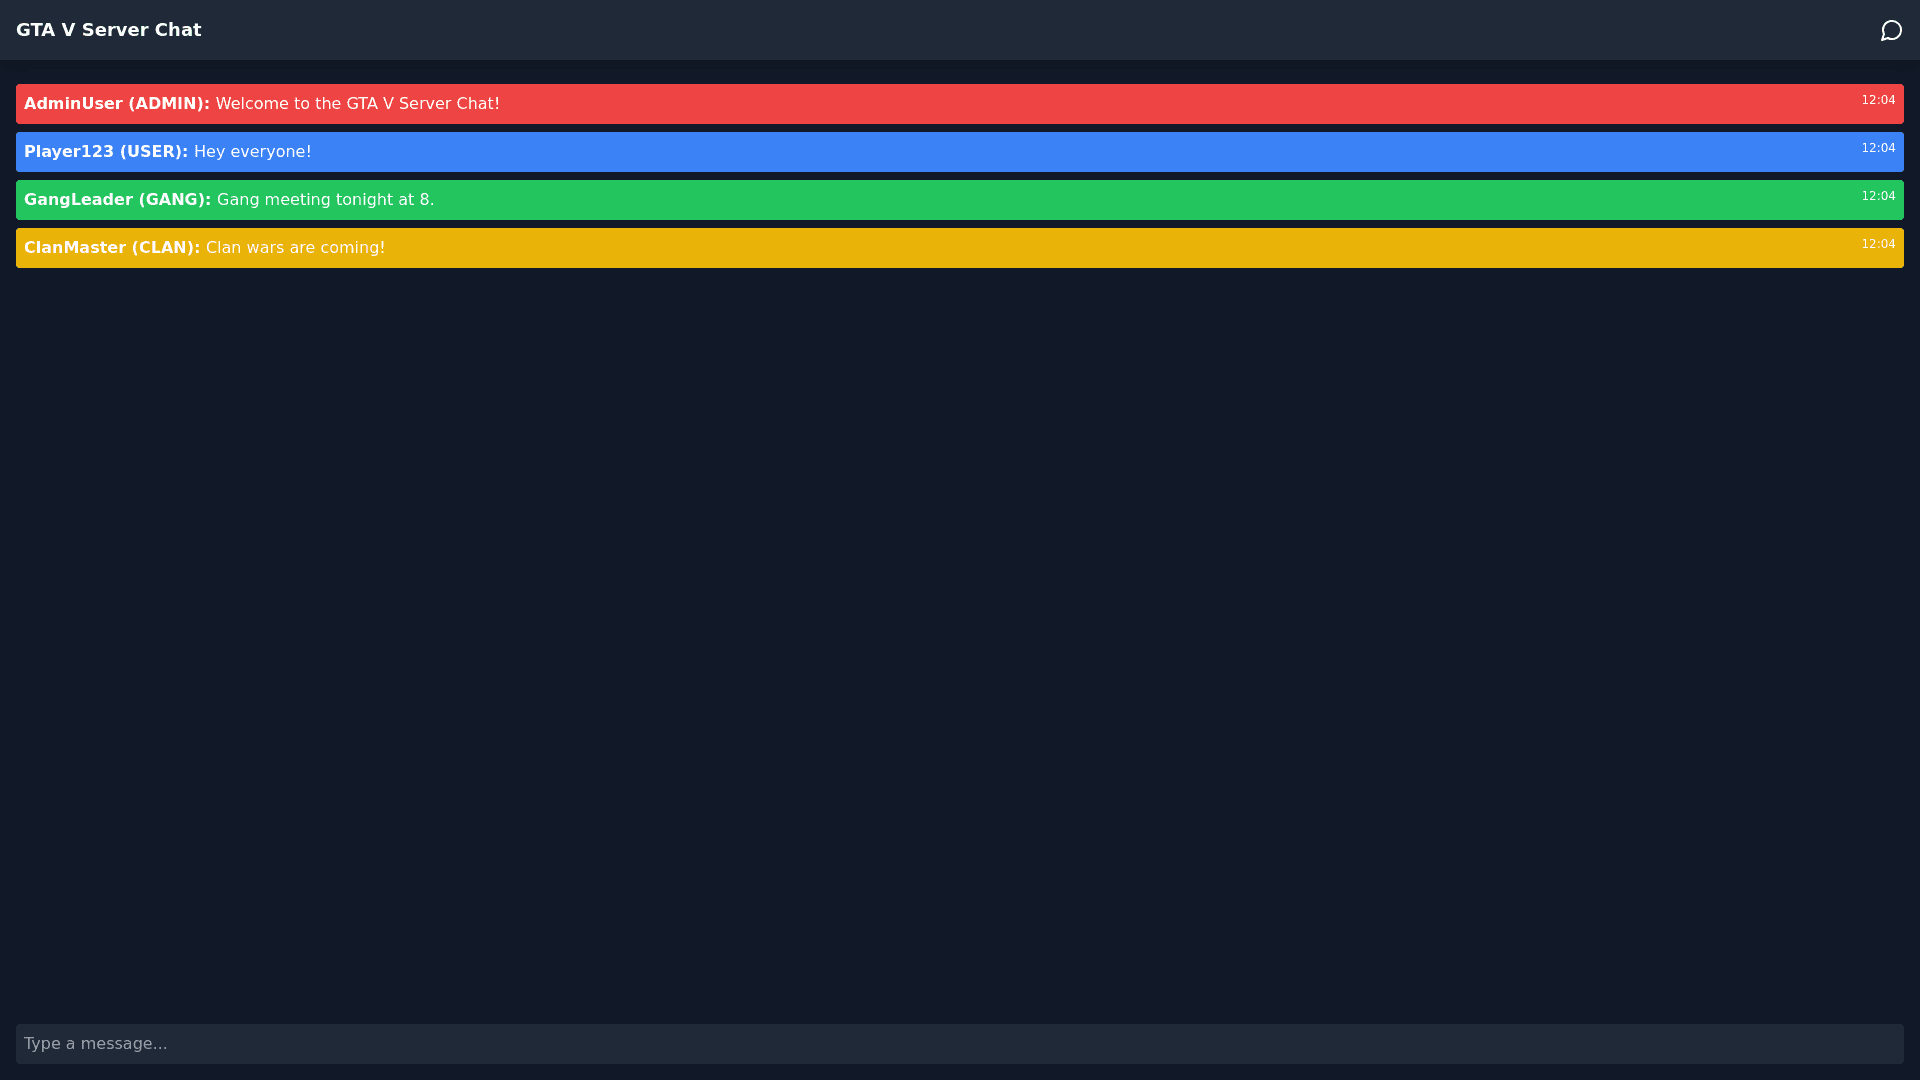Click the timestamp on ClanMaster's message
The height and width of the screenshot is (1080, 1920).
point(1877,244)
